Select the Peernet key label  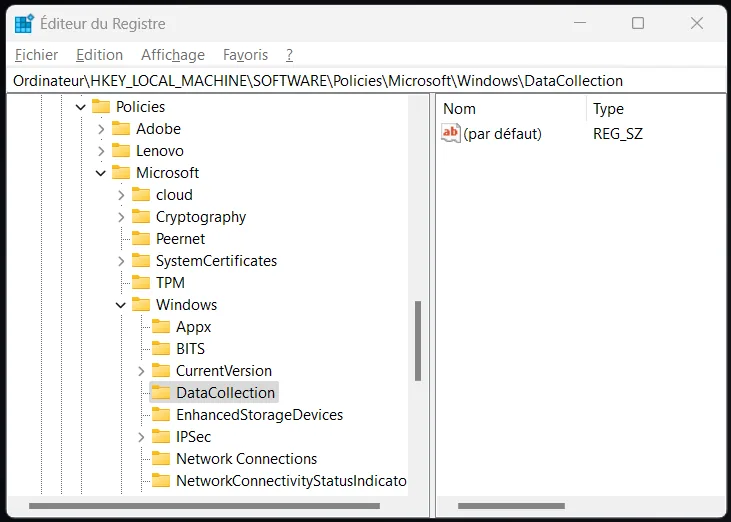[x=180, y=239]
